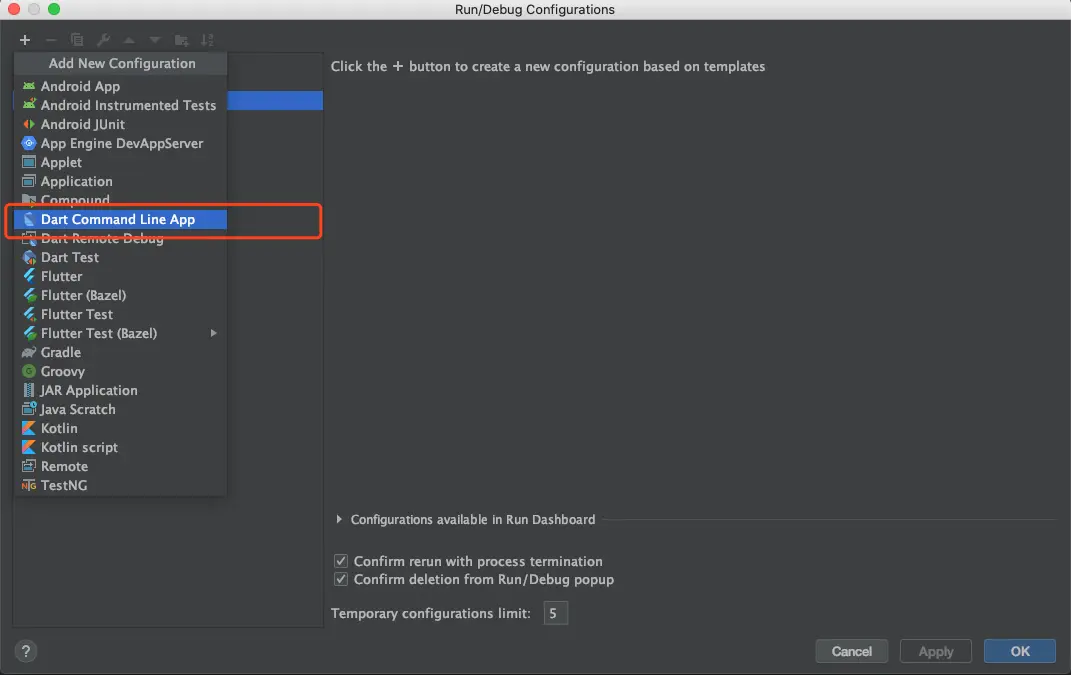This screenshot has width=1071, height=675.
Task: Select Flutter Test entry
Action: point(120,315)
